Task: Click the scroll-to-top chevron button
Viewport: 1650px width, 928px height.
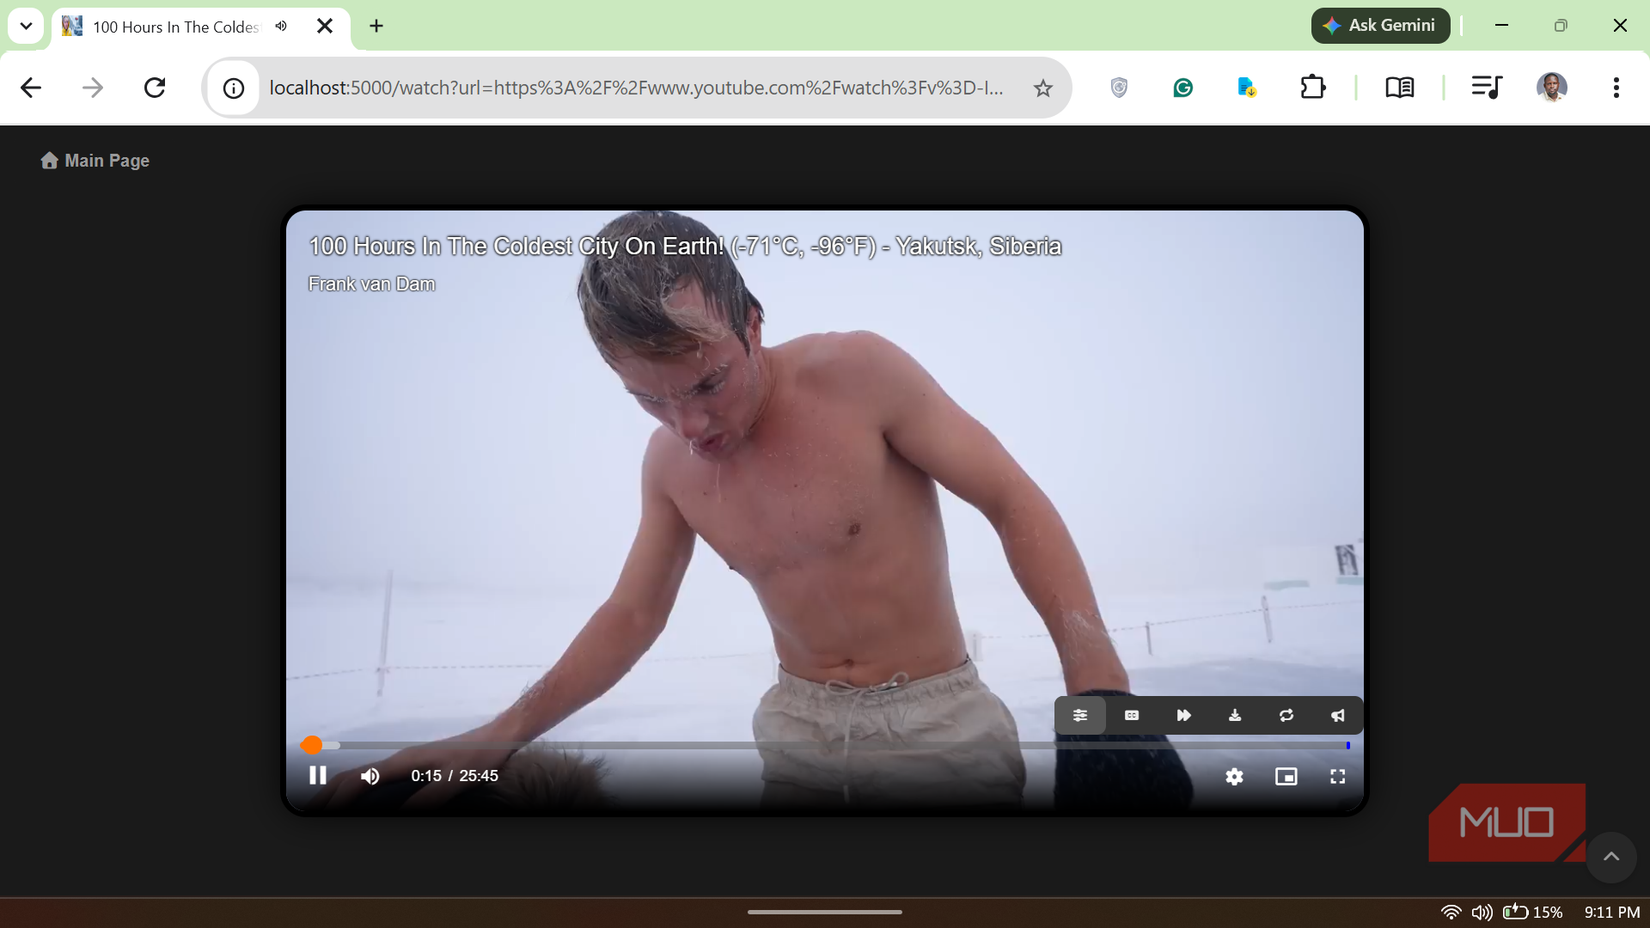Action: (x=1611, y=857)
